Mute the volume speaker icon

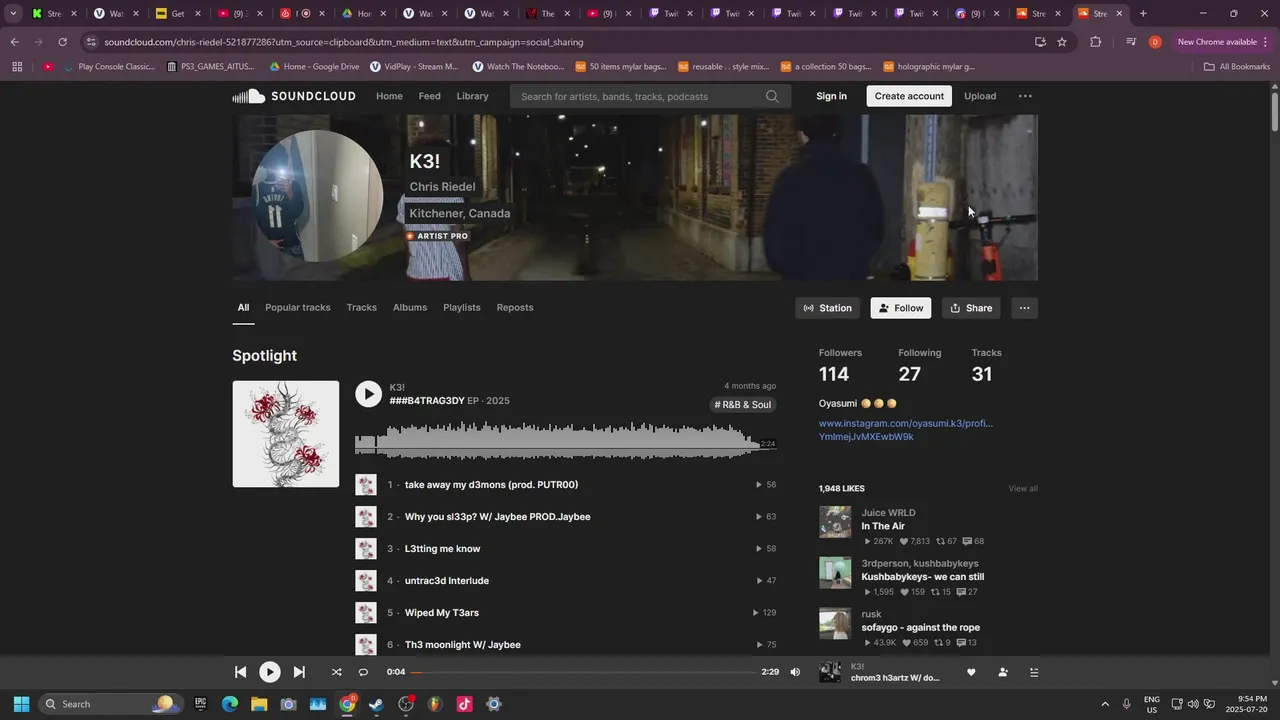point(795,672)
